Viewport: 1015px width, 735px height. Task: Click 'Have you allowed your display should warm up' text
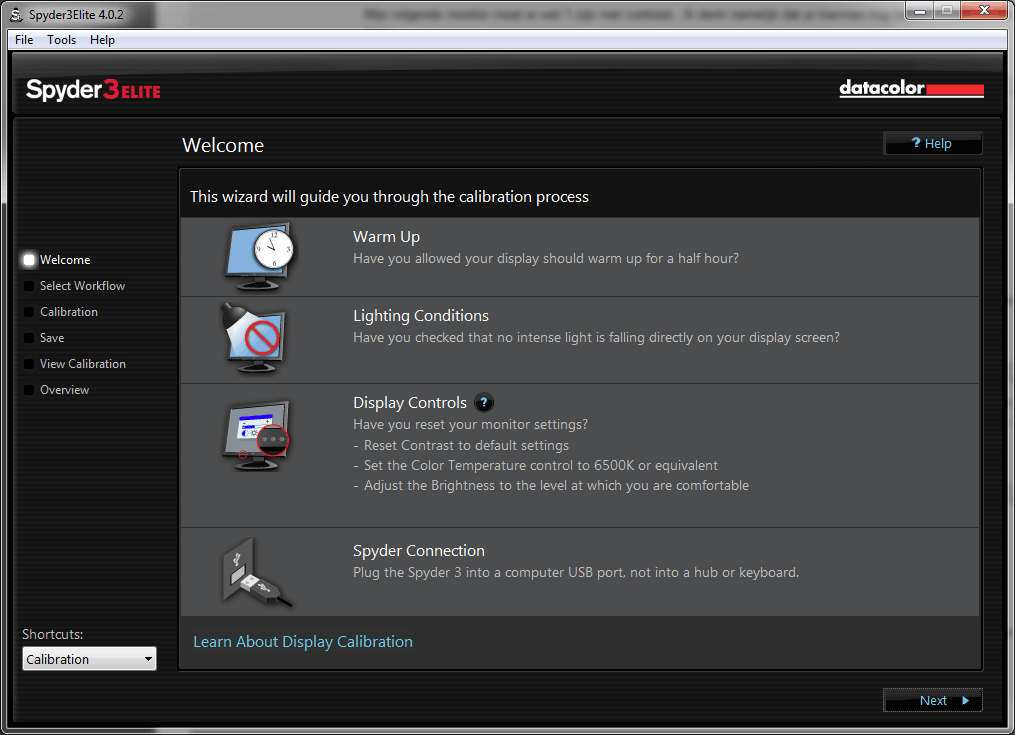(546, 258)
